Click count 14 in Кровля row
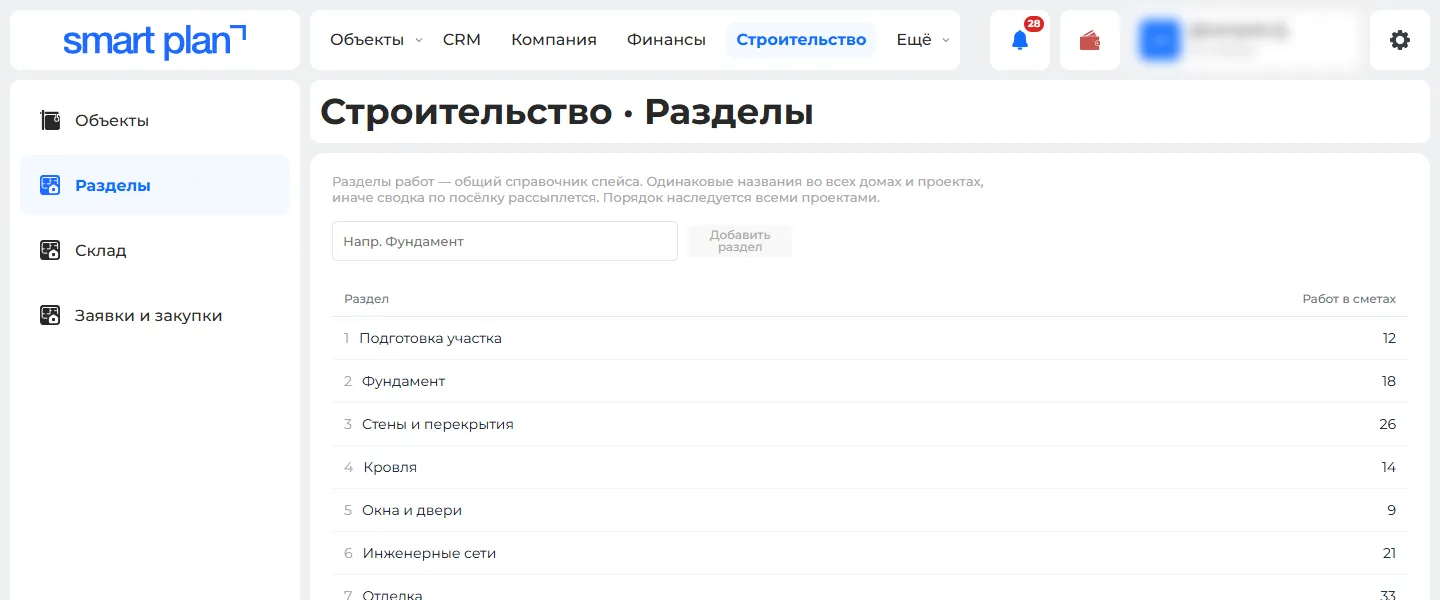This screenshot has width=1440, height=600. 1388,467
